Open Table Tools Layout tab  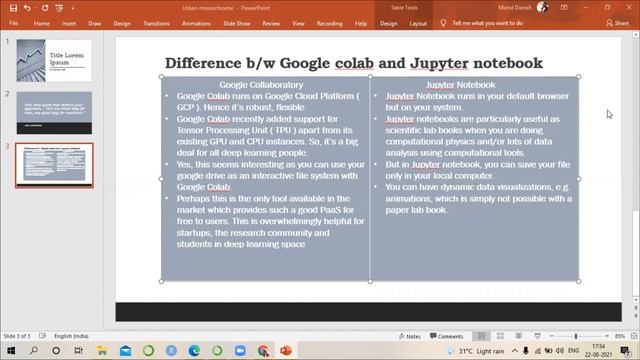coord(418,23)
